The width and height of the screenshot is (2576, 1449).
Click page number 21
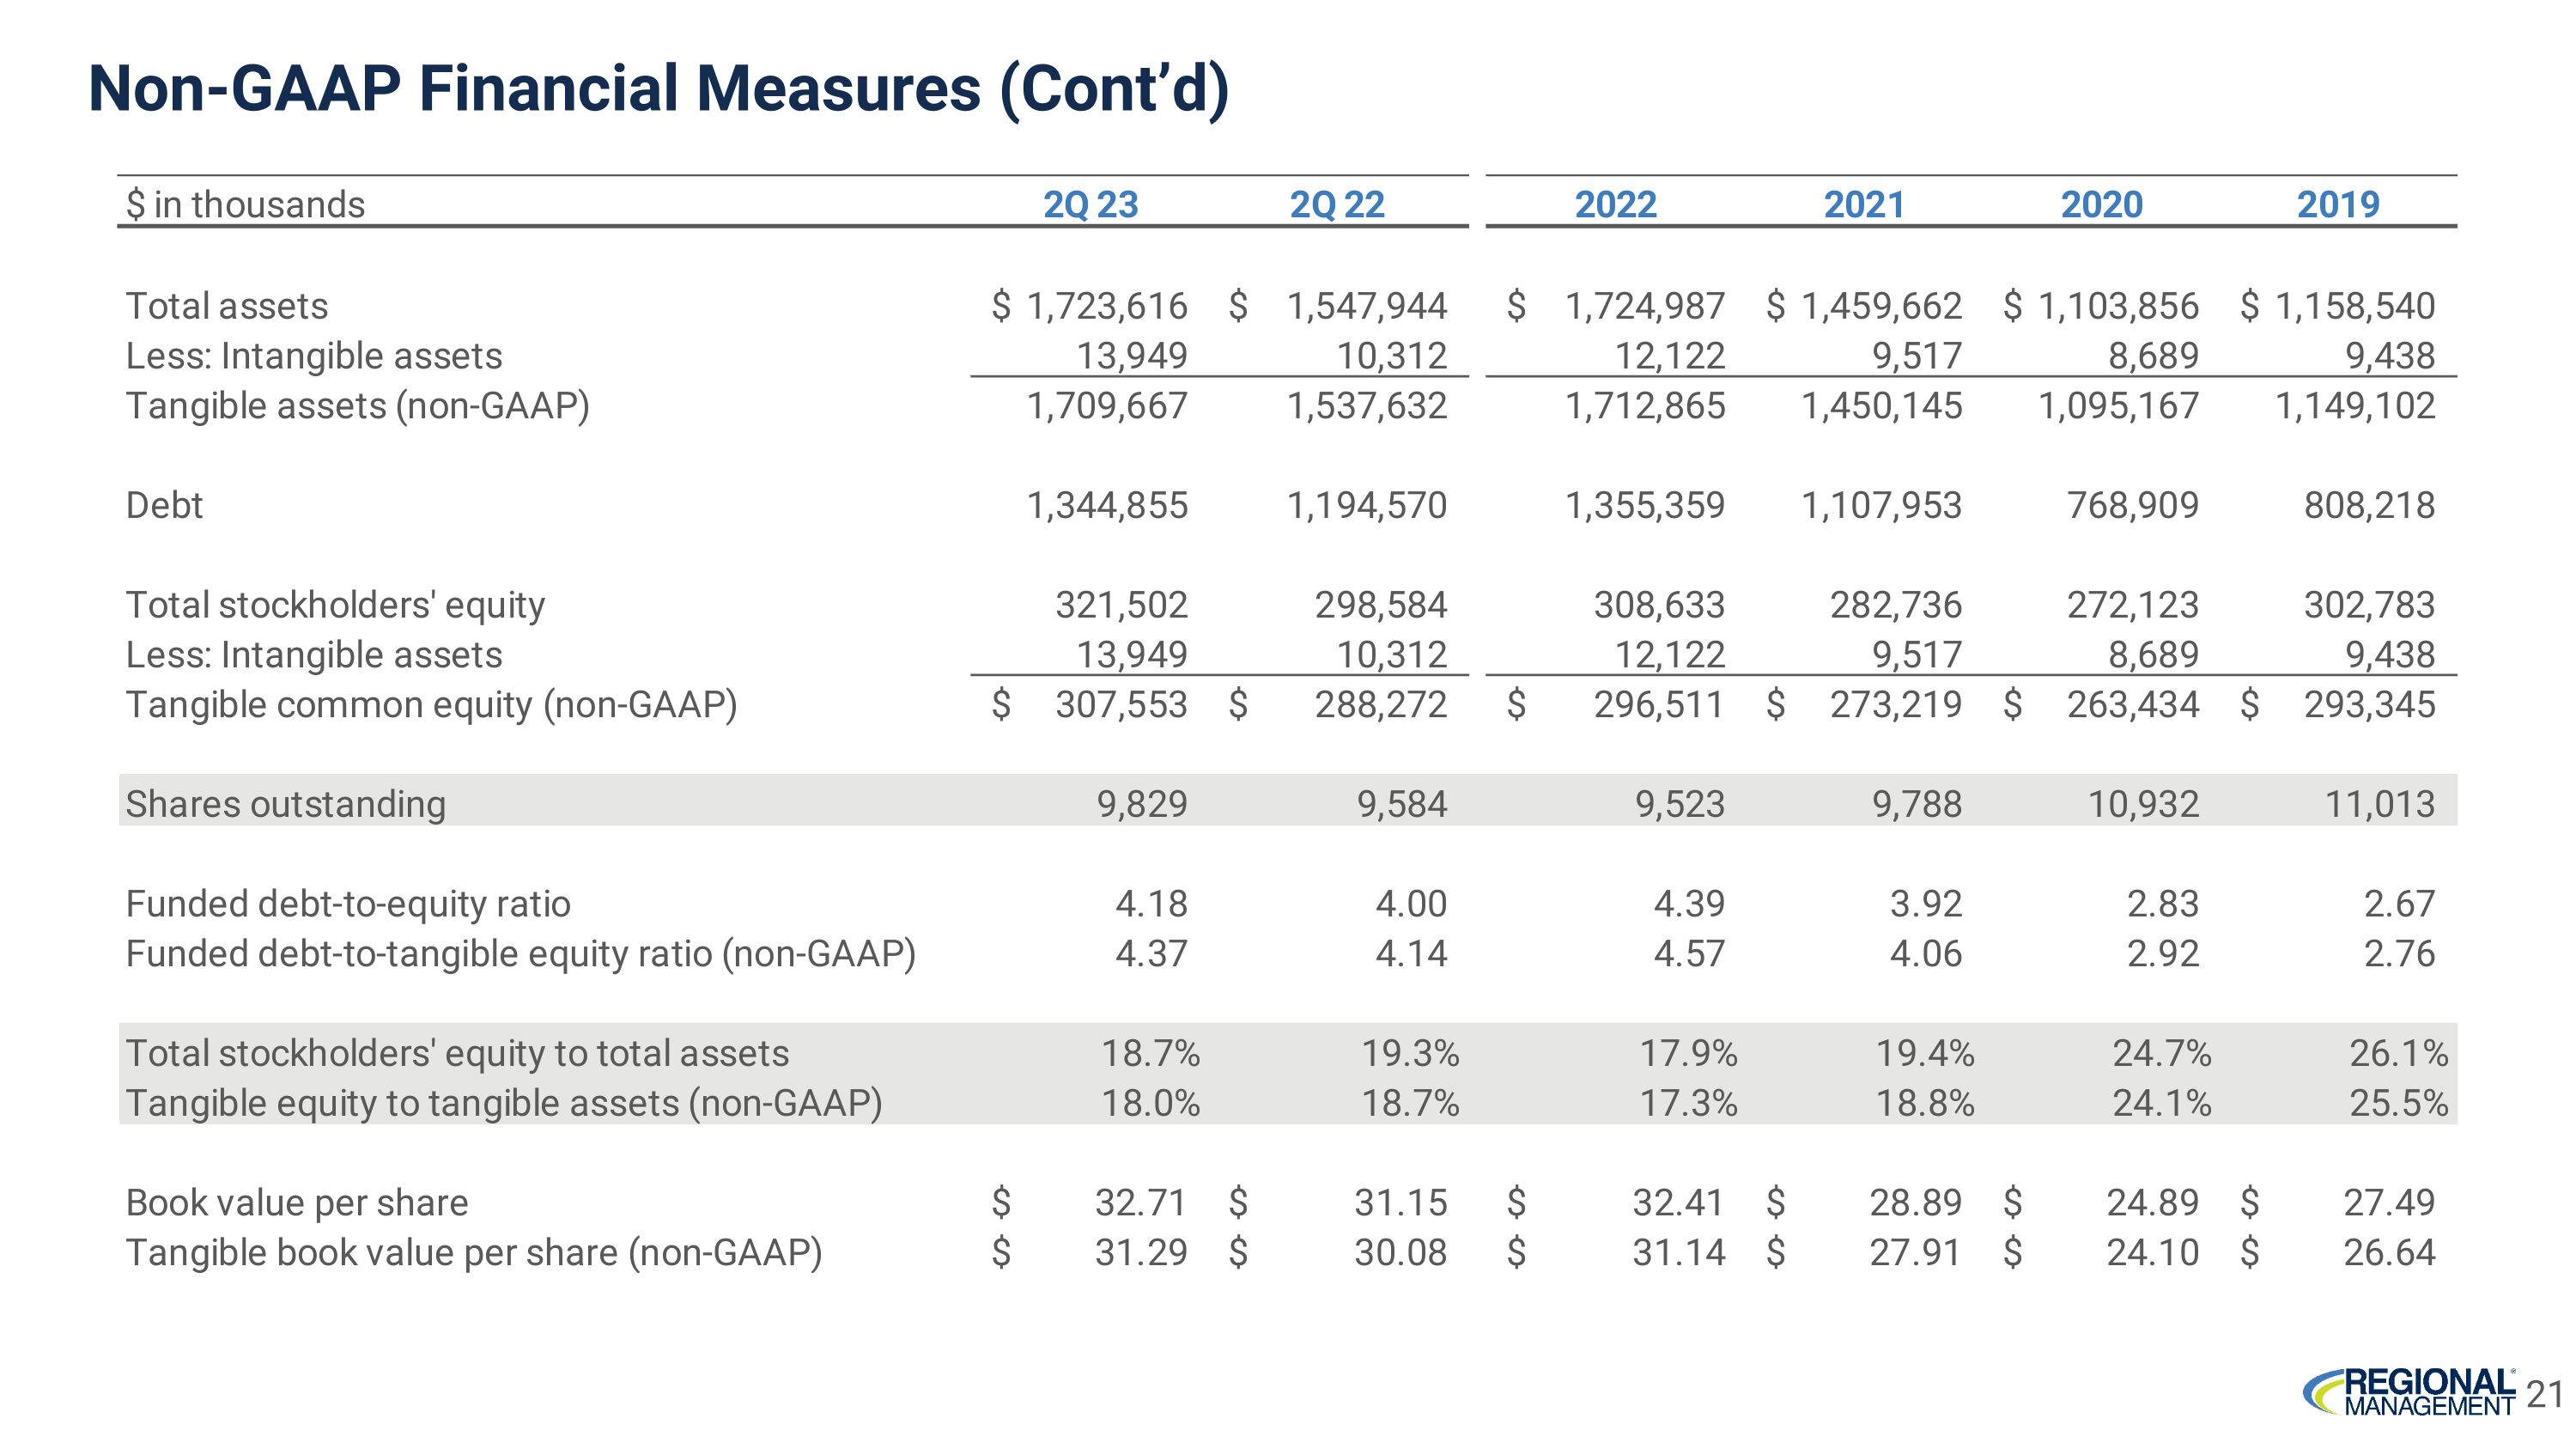pos(2545,1394)
